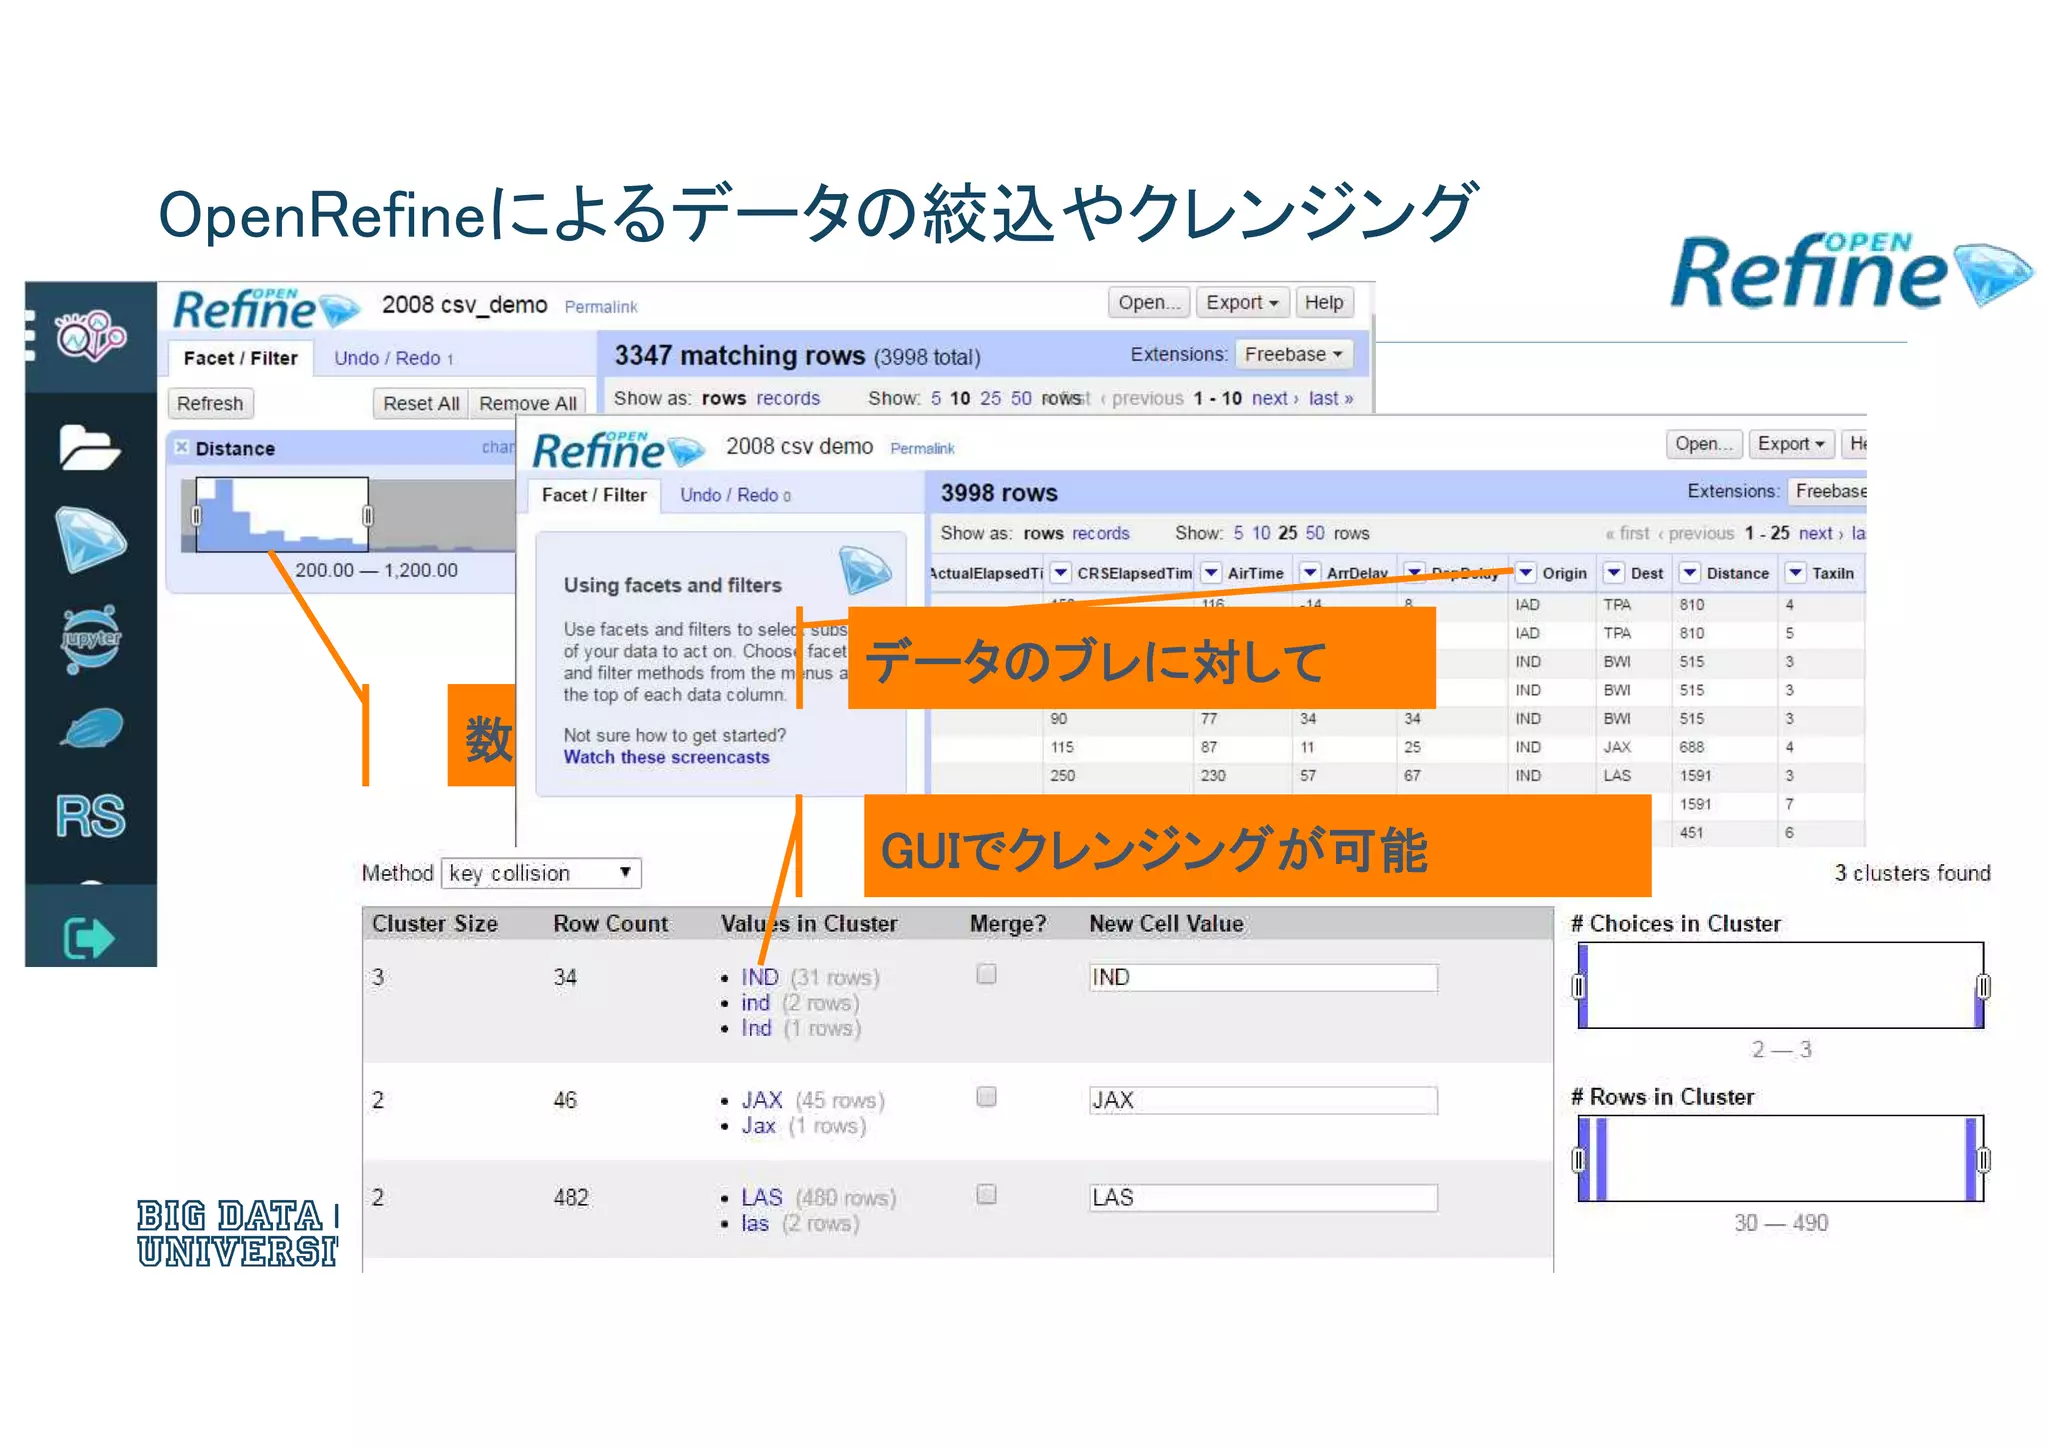Open the Origin column dropdown arrow

point(1525,572)
